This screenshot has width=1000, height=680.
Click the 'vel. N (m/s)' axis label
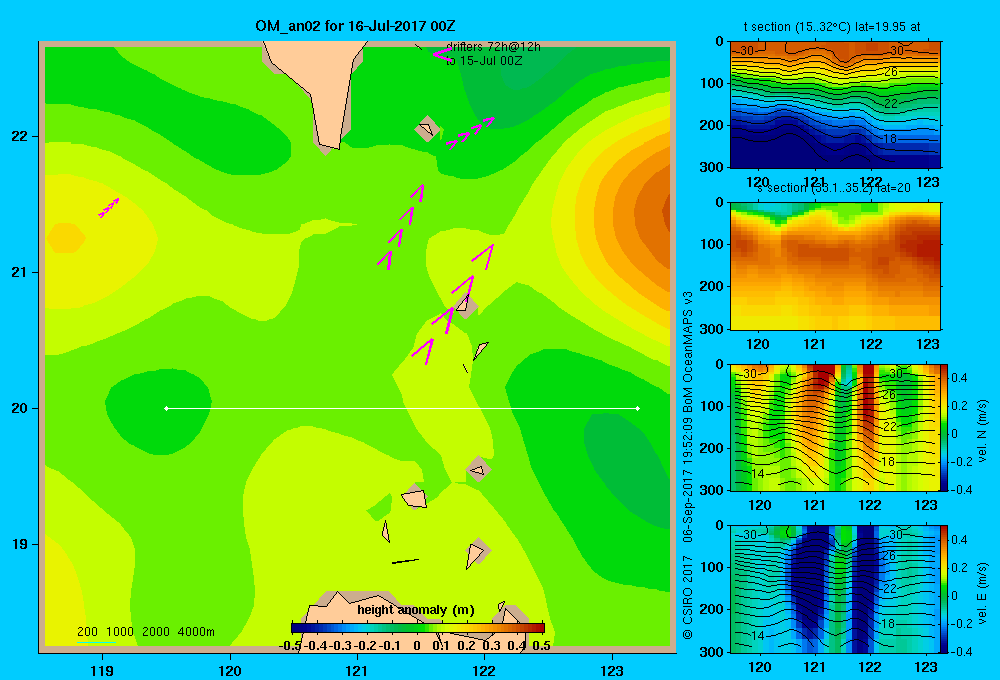tap(982, 431)
